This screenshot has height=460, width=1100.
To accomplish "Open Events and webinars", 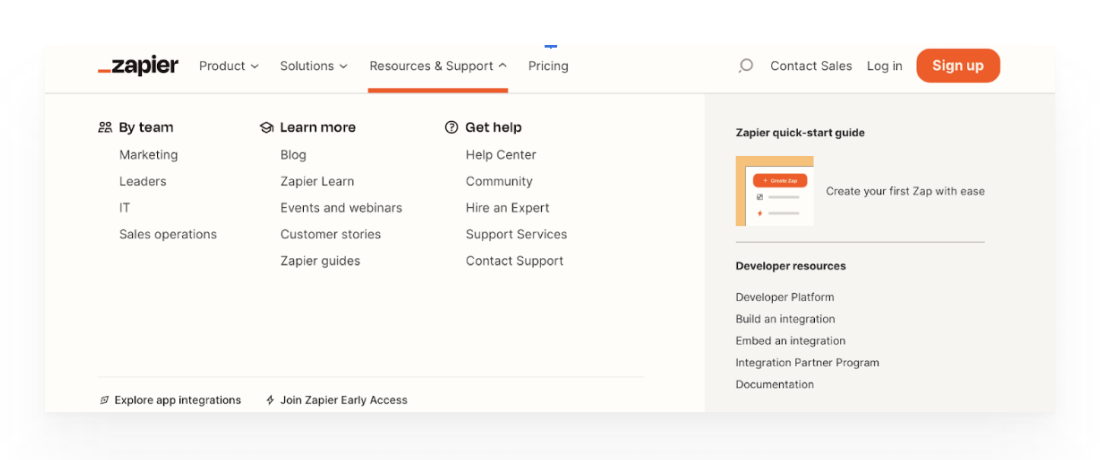I will click(x=341, y=208).
